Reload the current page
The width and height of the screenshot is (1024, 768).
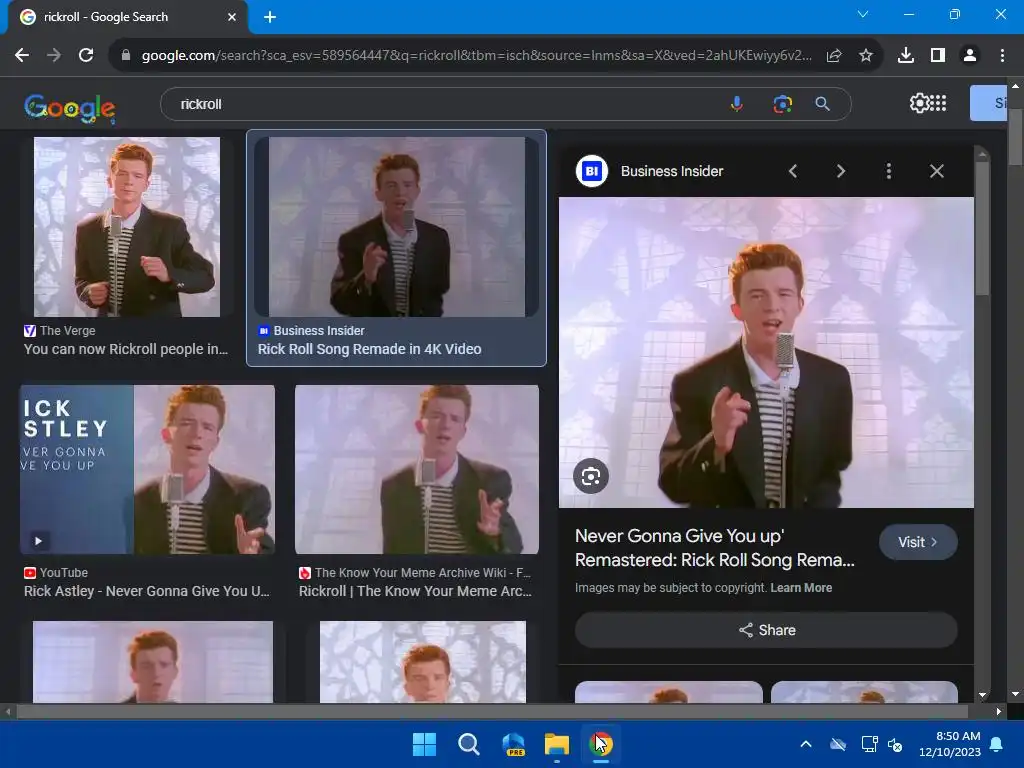click(x=86, y=56)
